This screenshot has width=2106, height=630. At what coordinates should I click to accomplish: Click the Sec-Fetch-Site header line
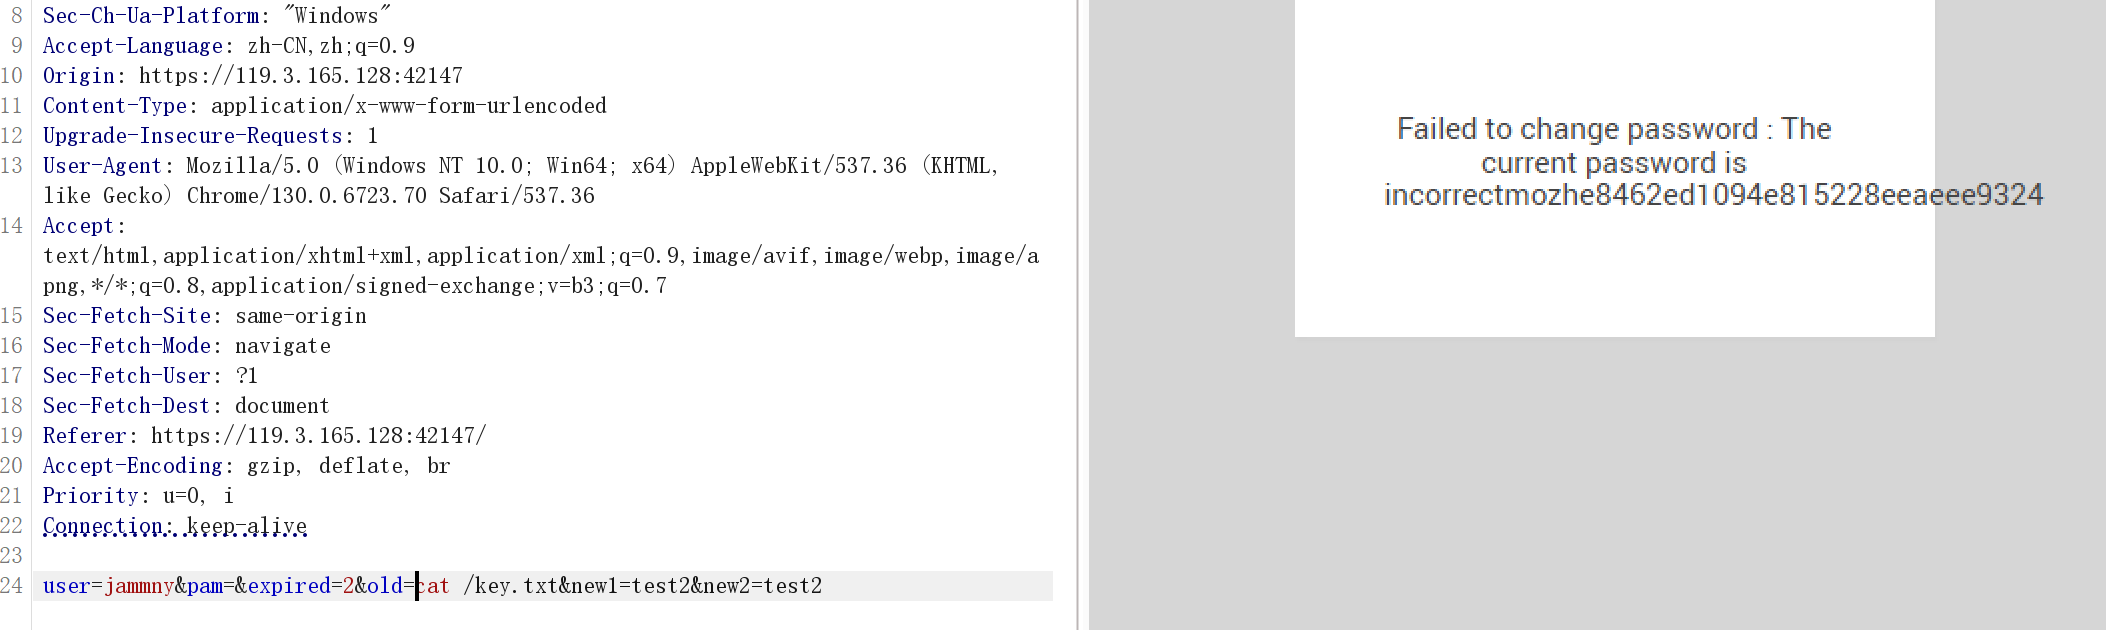click(x=204, y=316)
